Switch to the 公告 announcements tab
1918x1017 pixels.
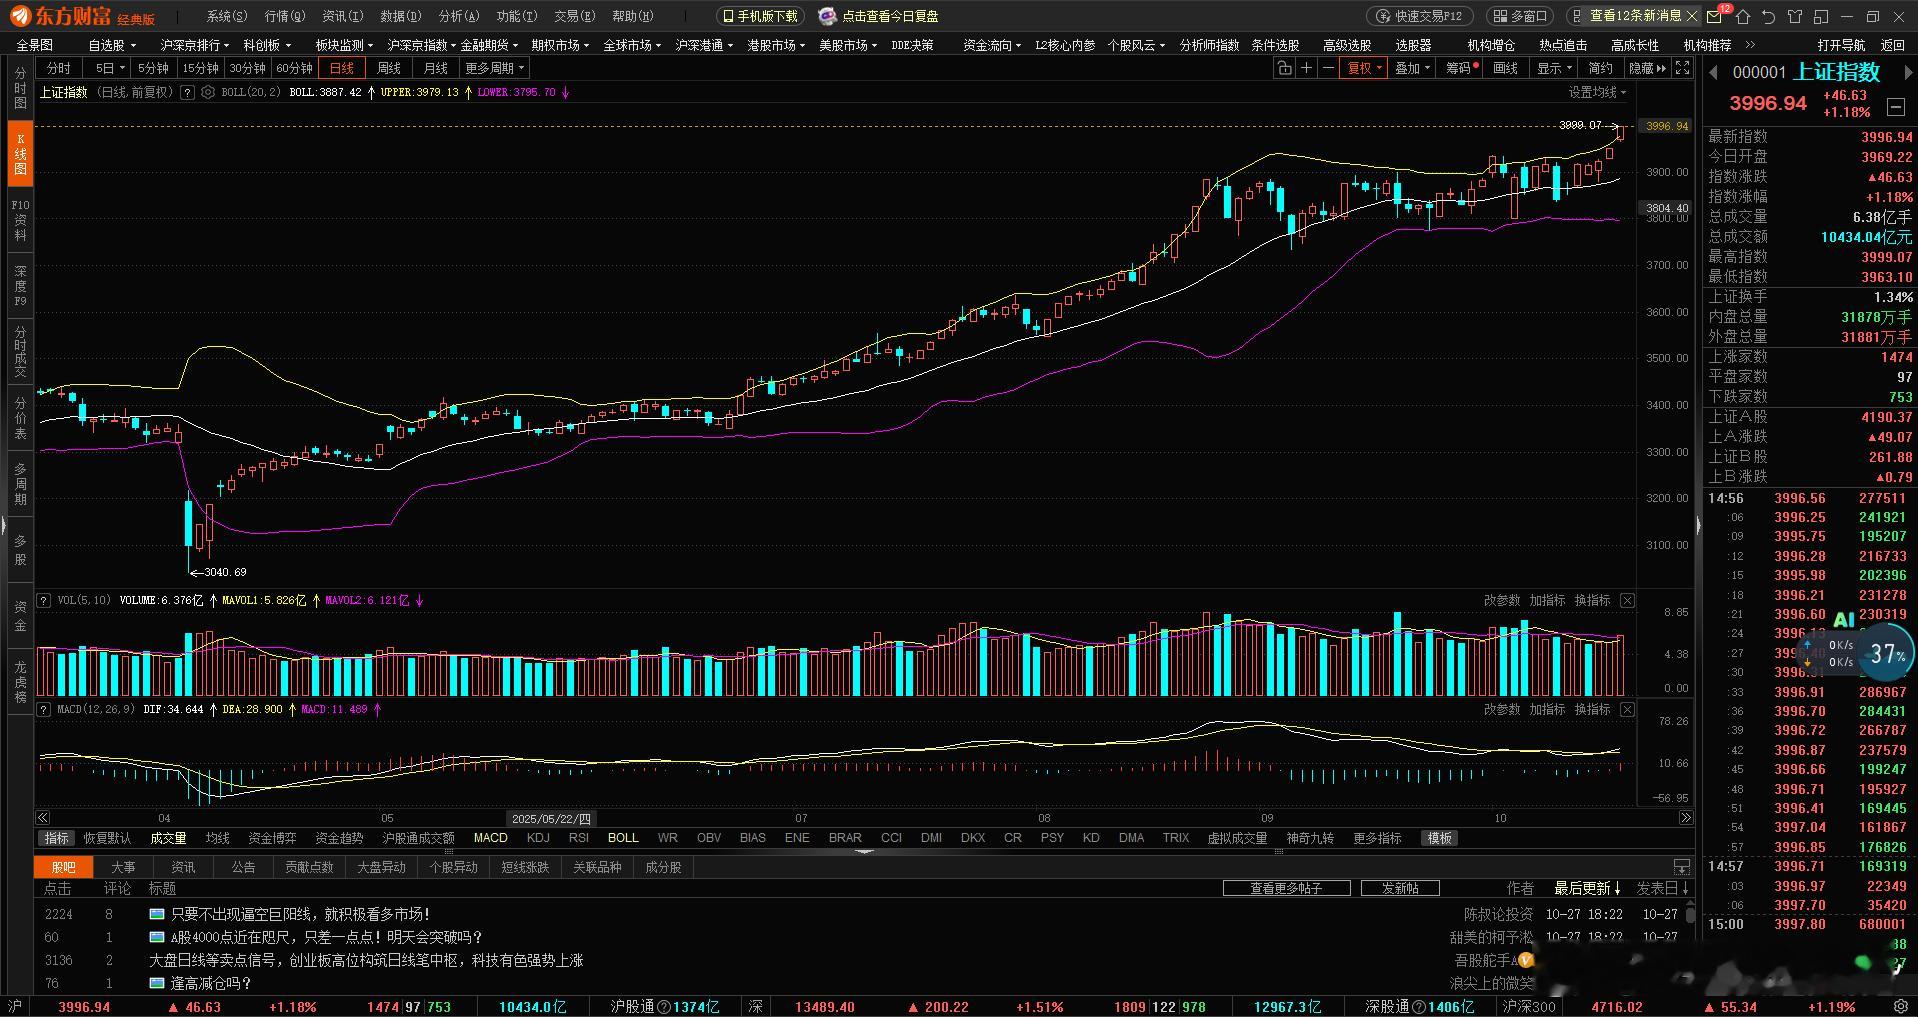pyautogui.click(x=243, y=867)
